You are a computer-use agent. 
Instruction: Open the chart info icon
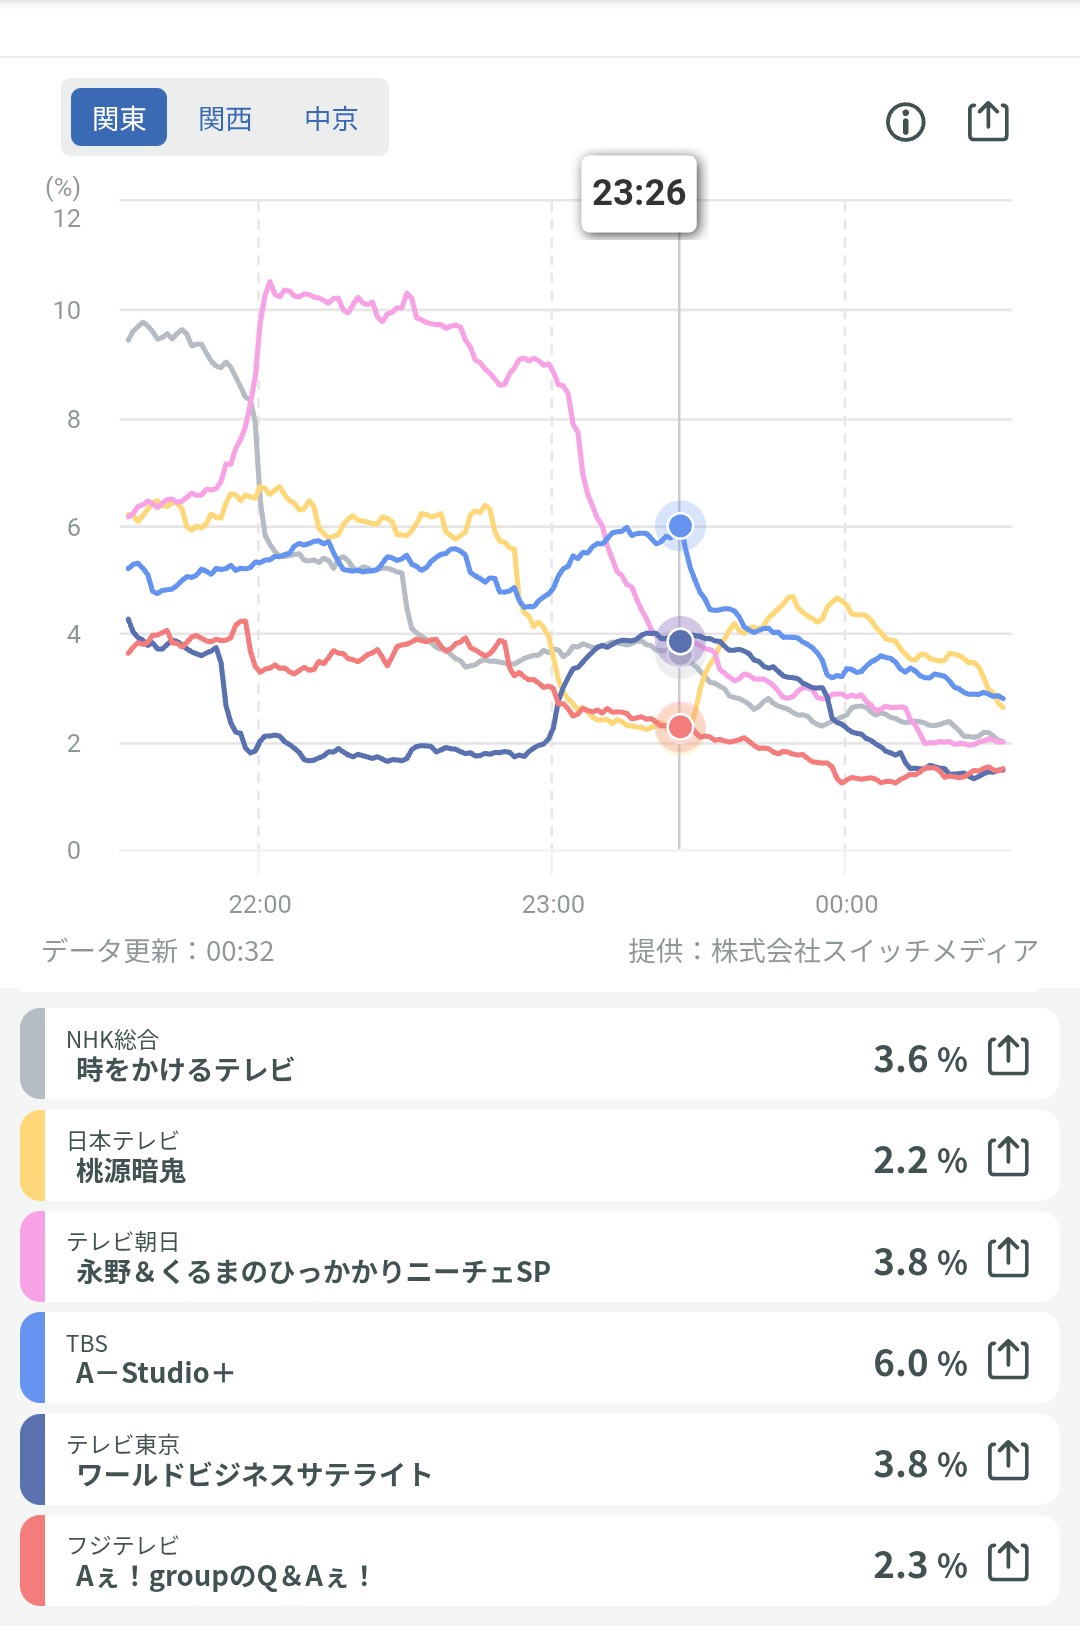(905, 122)
